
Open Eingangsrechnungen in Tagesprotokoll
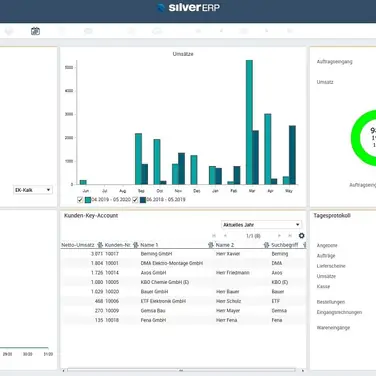point(339,312)
